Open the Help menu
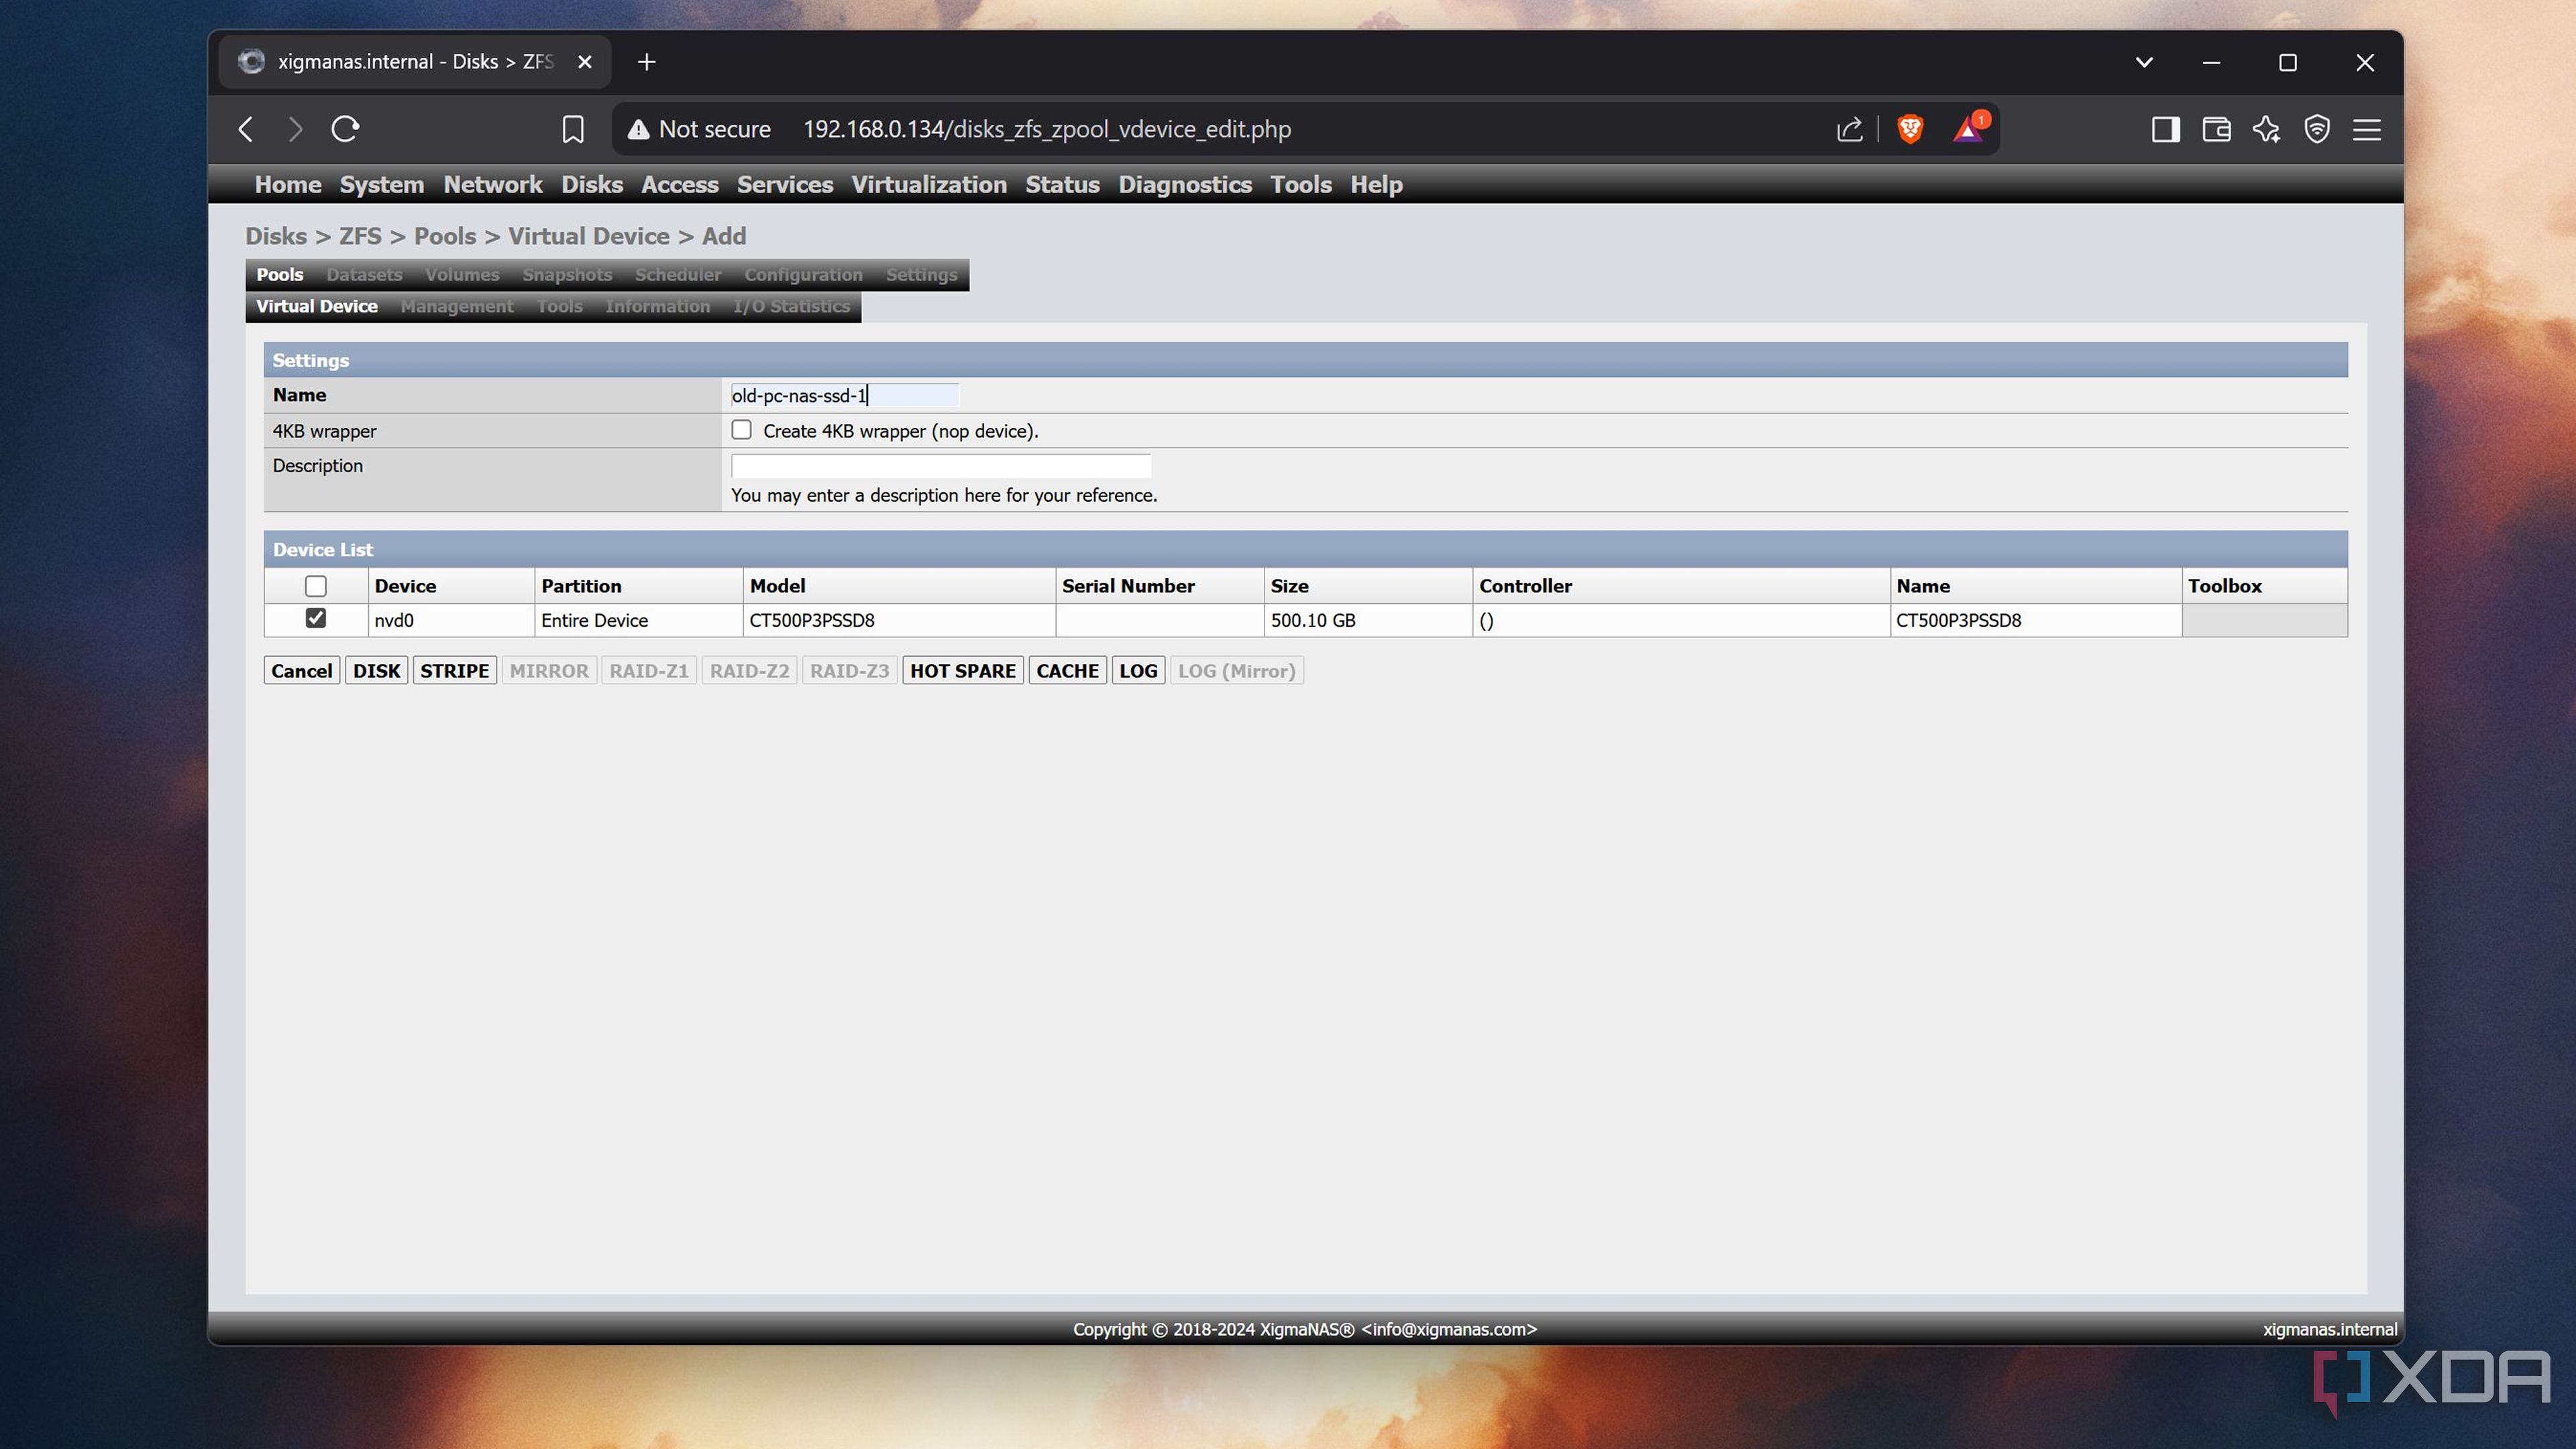The width and height of the screenshot is (2576, 1449). point(1376,185)
